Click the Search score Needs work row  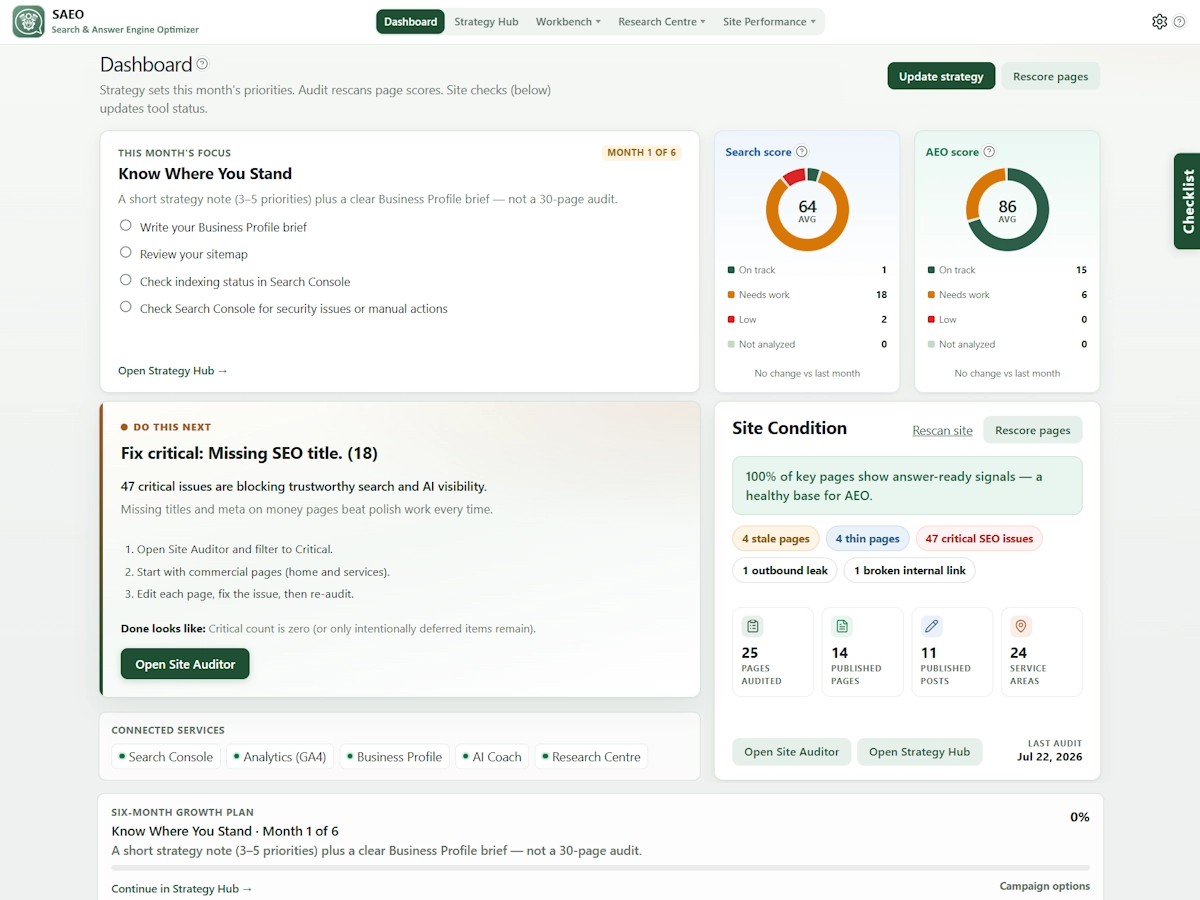click(x=807, y=295)
